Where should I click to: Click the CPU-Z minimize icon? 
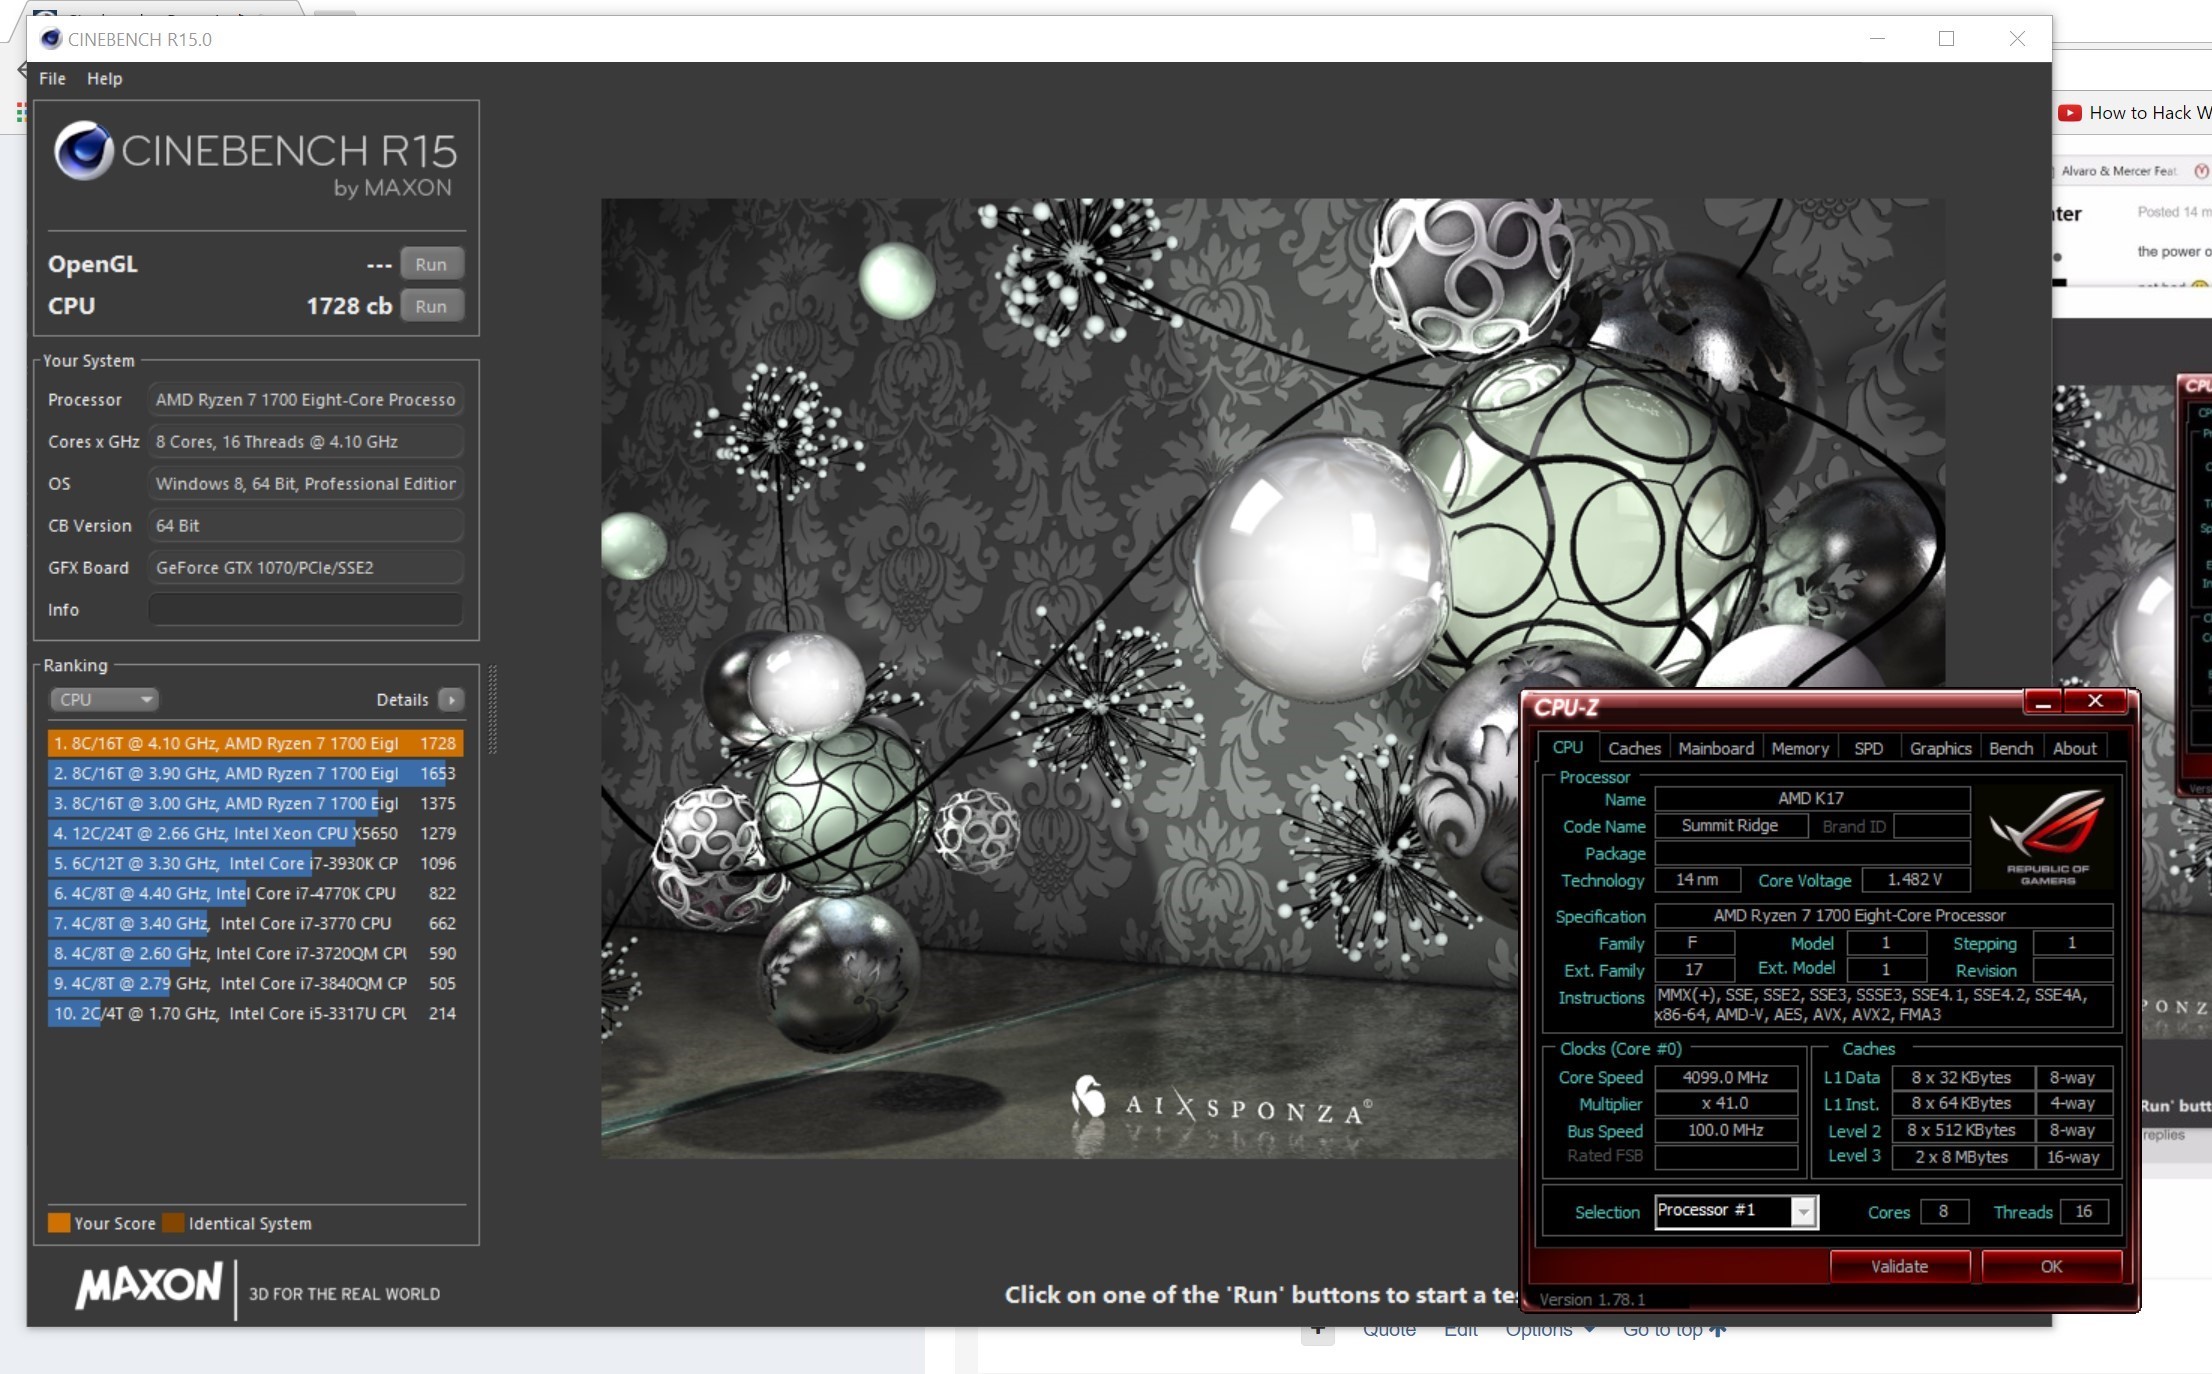(x=2043, y=703)
